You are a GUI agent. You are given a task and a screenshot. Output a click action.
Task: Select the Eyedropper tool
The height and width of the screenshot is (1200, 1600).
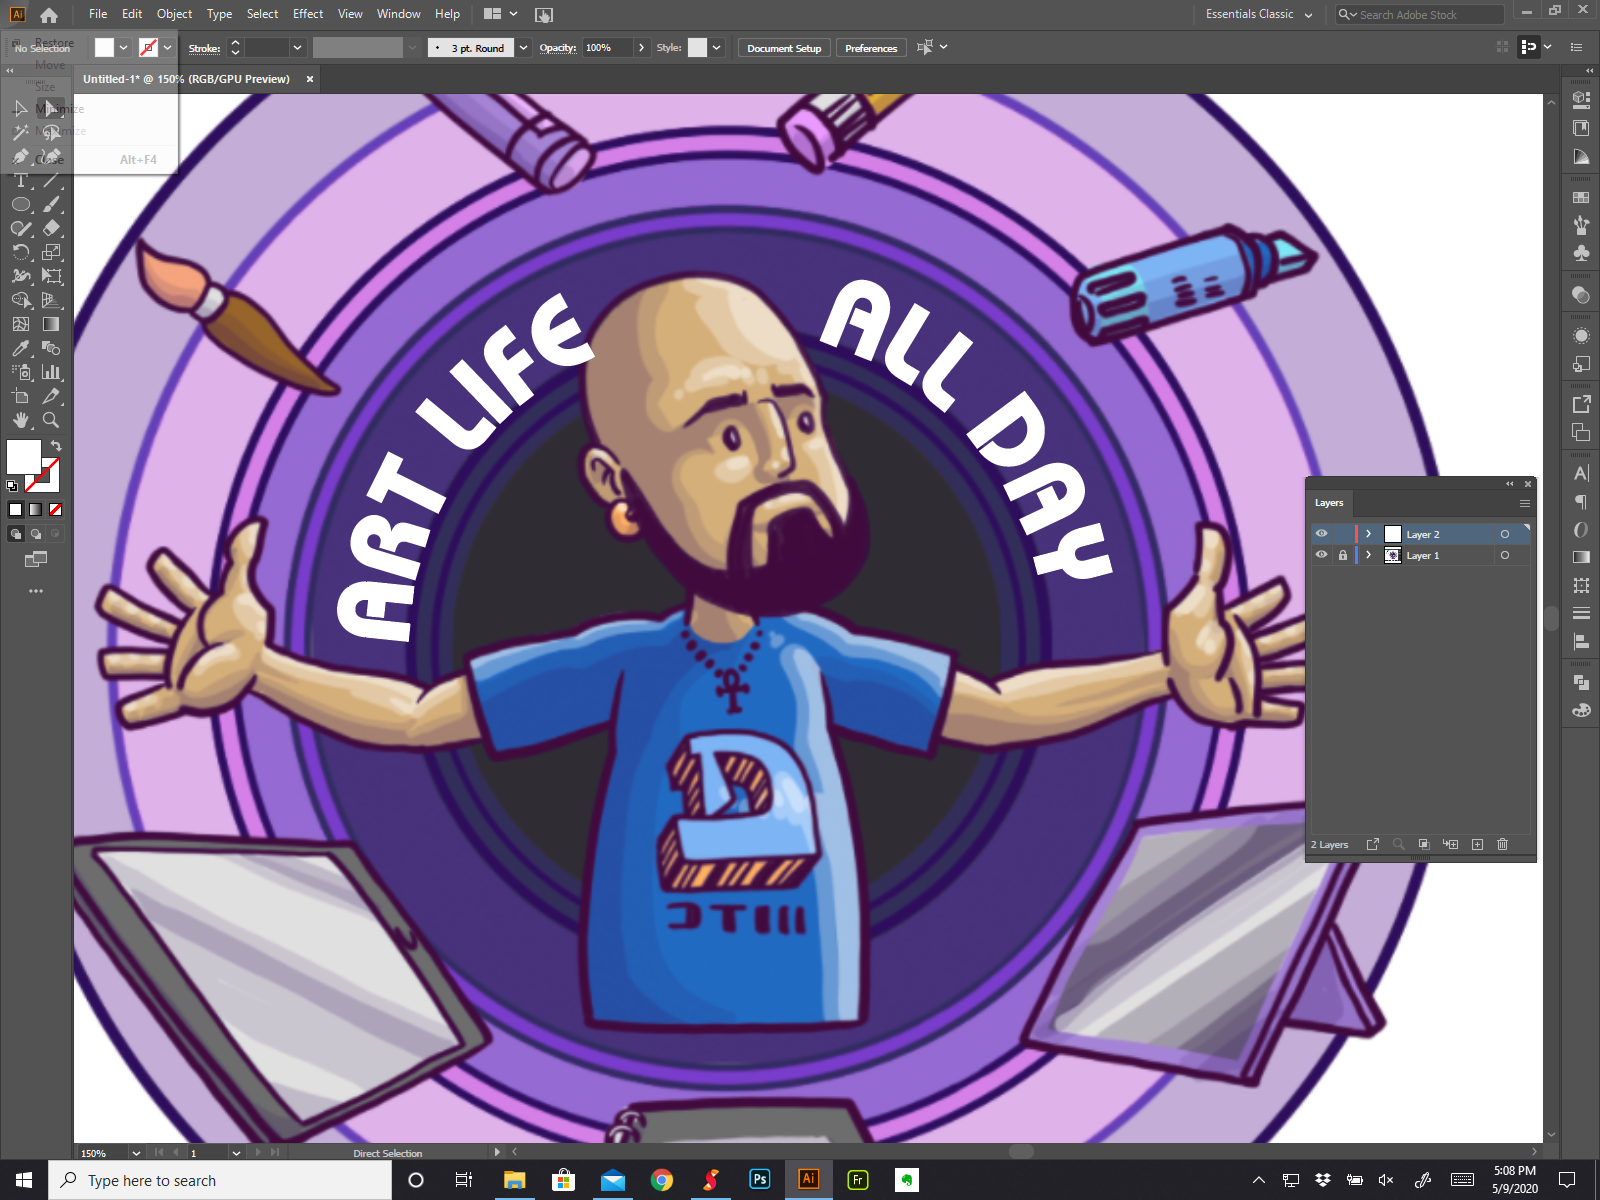(x=20, y=348)
